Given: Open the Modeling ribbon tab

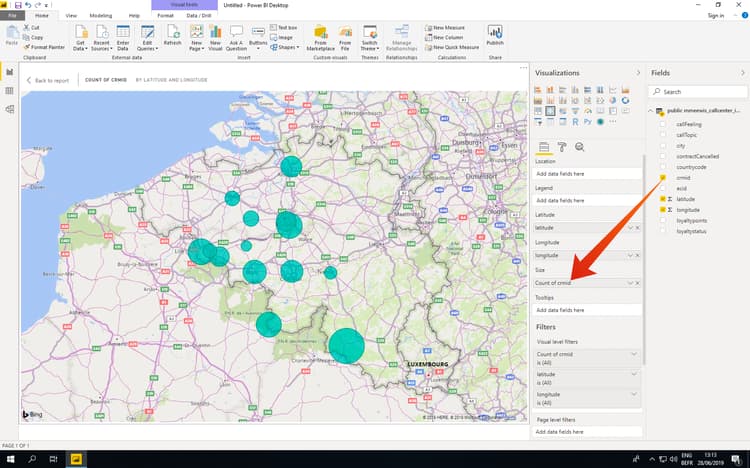Looking at the screenshot, I should coord(101,16).
